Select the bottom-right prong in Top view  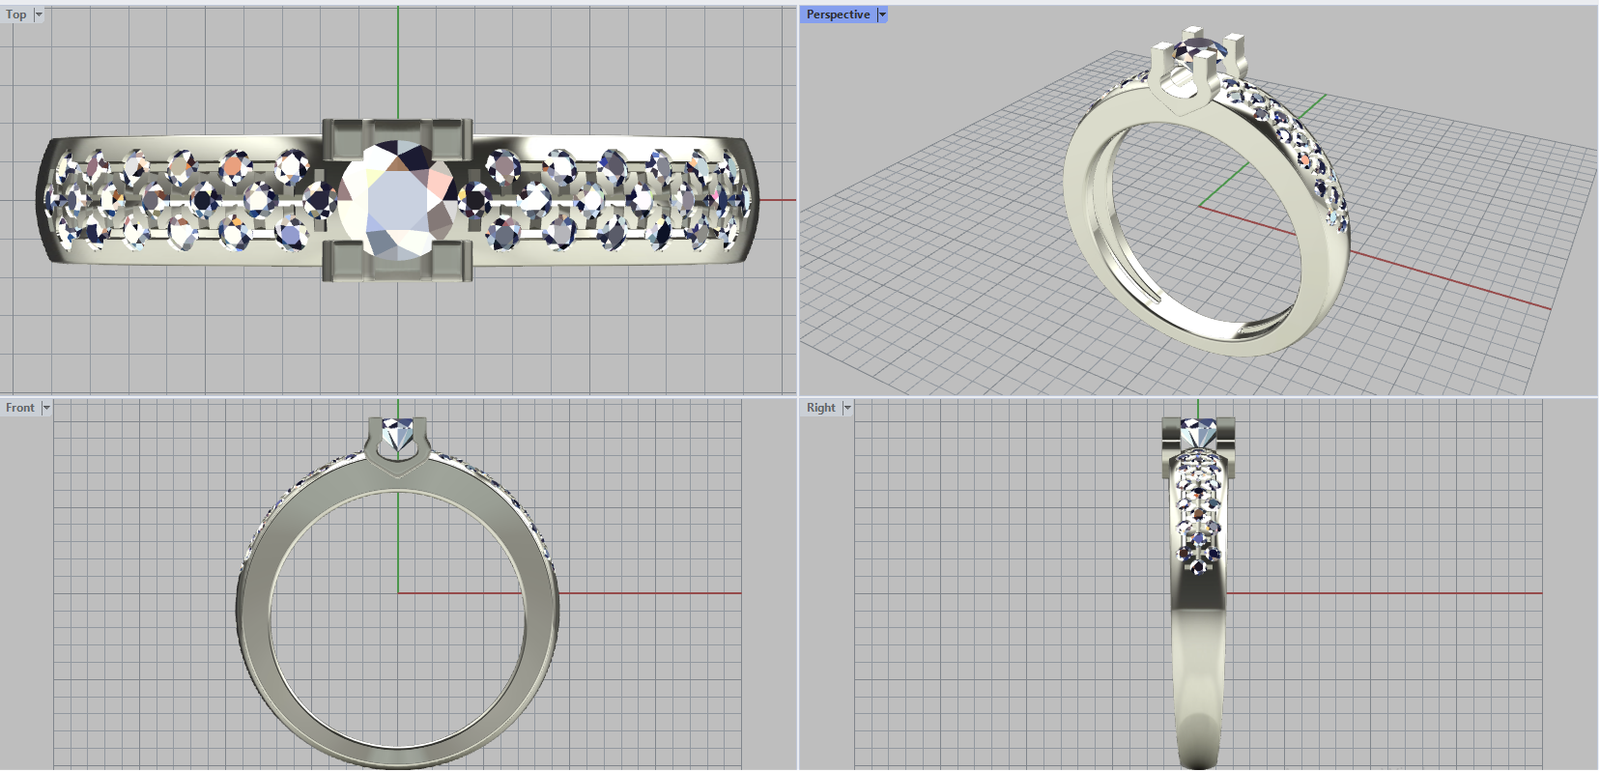pyautogui.click(x=450, y=264)
